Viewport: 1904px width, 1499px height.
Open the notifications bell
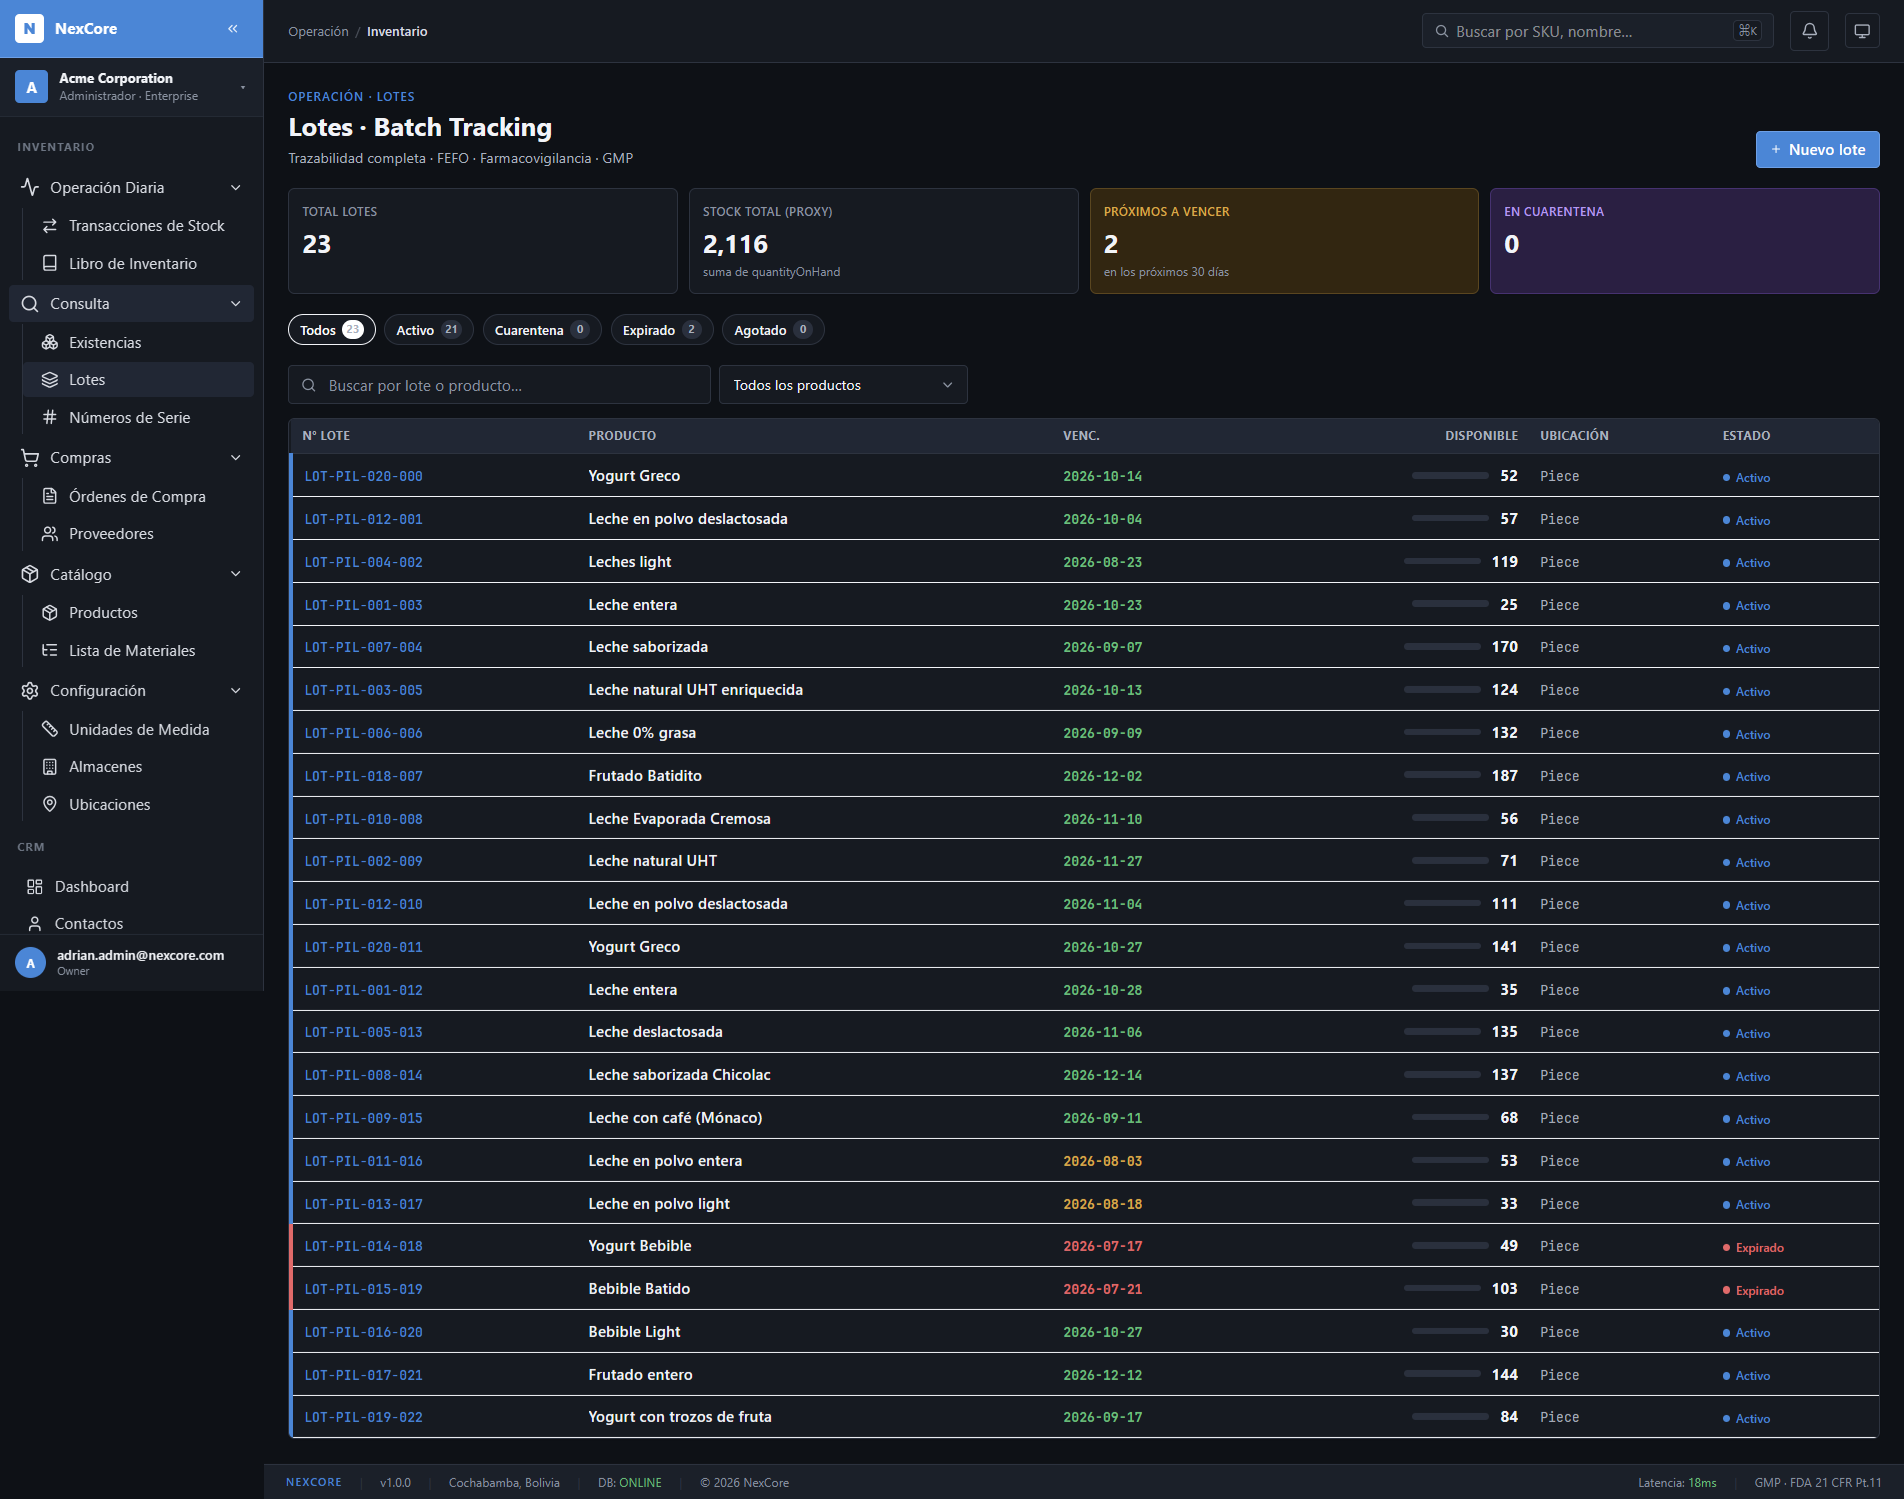pos(1809,31)
